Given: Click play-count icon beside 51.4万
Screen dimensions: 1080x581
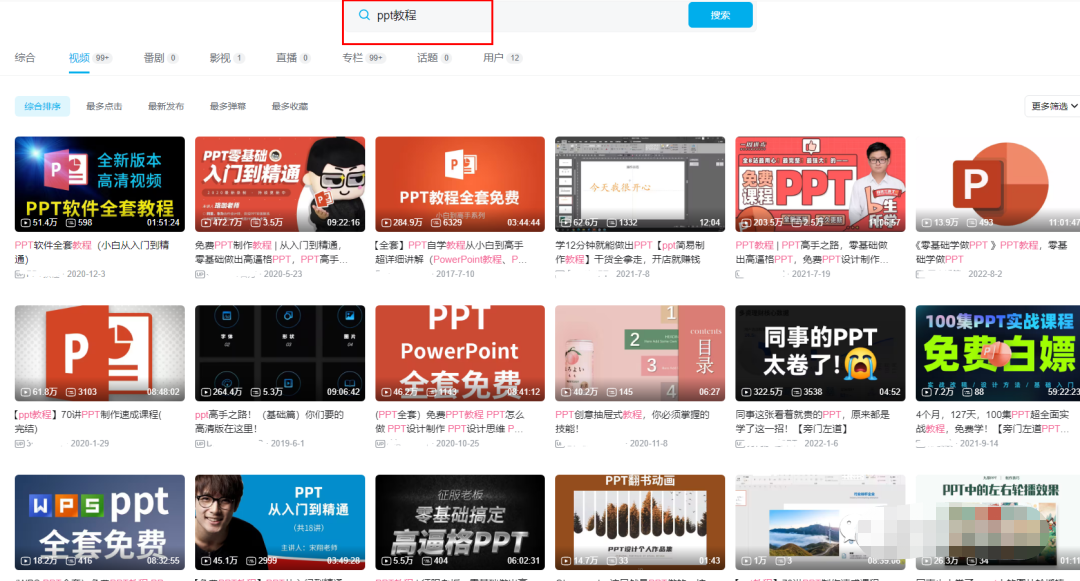Looking at the screenshot, I should point(25,223).
